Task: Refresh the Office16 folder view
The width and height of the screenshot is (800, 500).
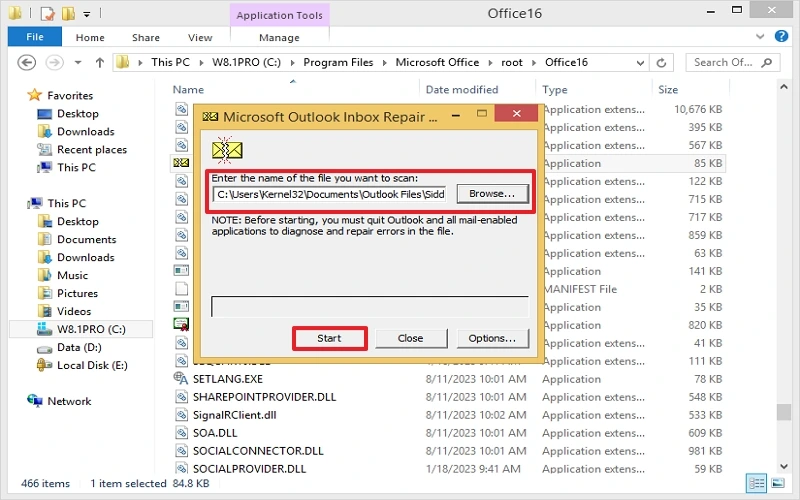Action: coord(661,62)
